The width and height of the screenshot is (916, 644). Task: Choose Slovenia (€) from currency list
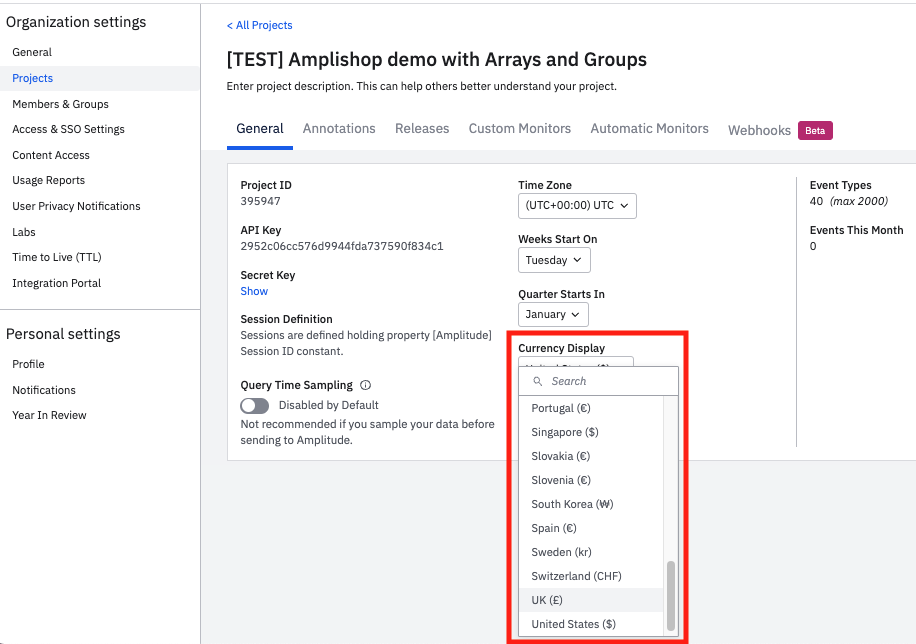(x=591, y=480)
